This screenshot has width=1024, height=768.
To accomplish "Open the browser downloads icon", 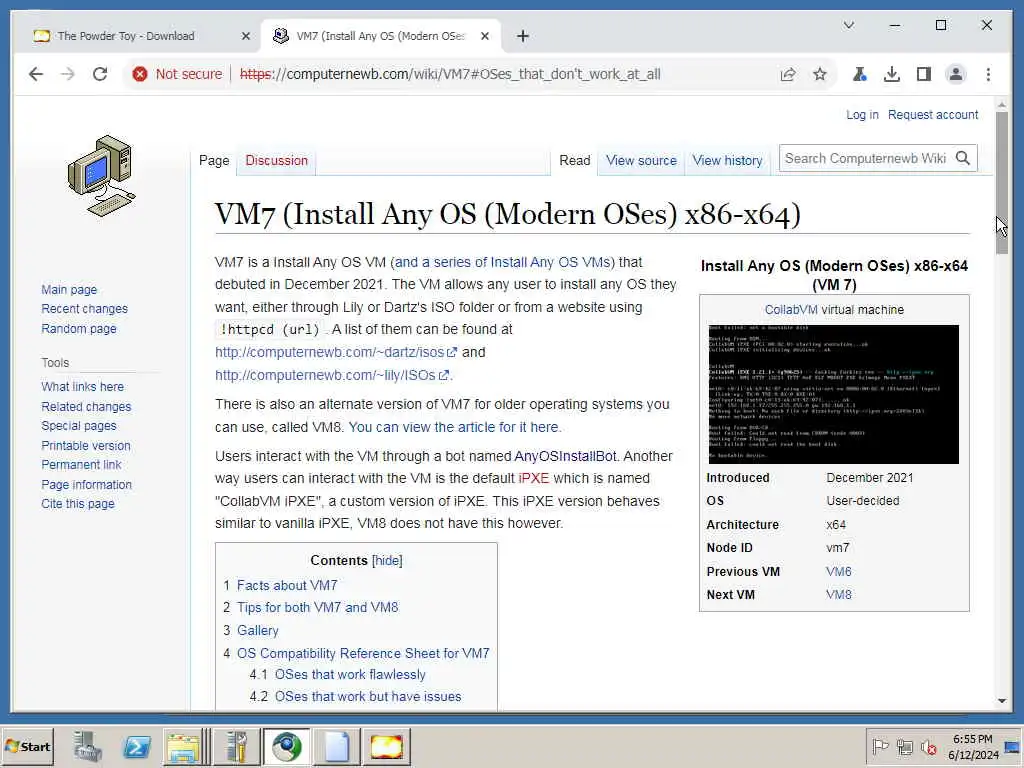I will click(891, 74).
